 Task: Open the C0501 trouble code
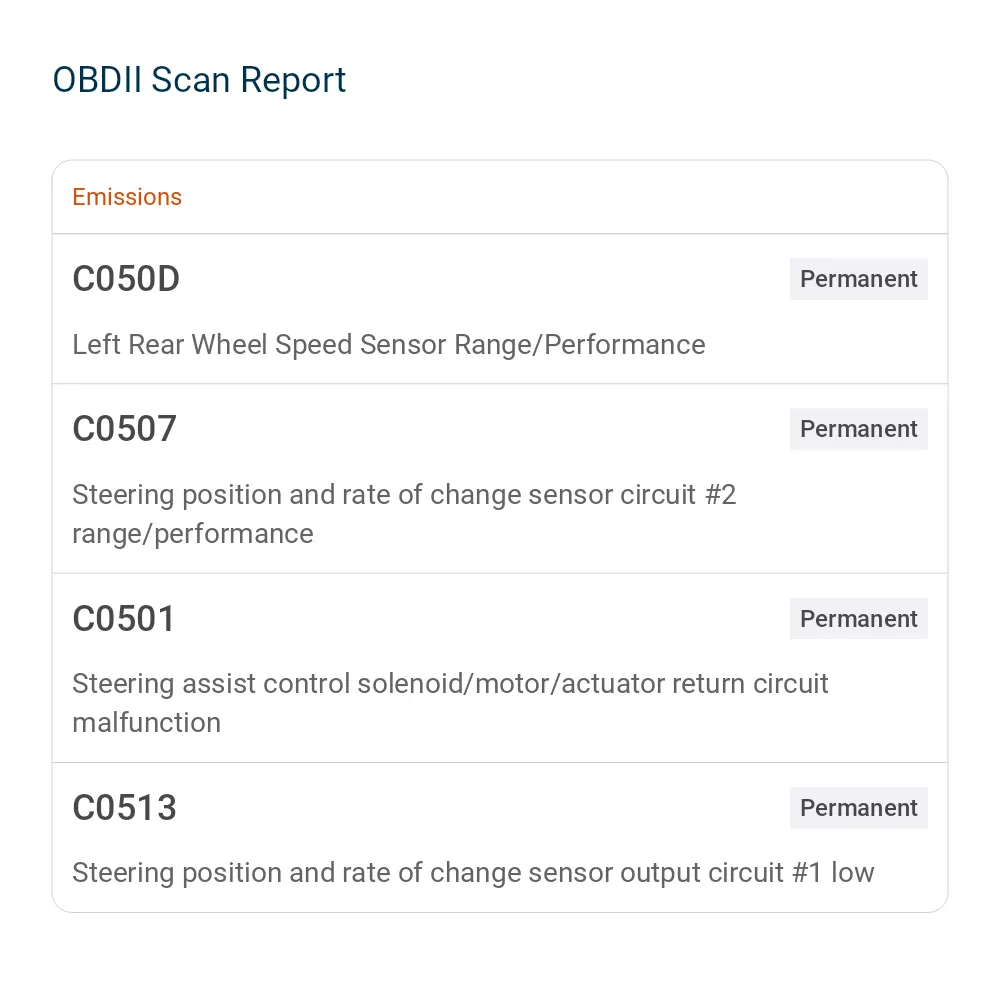click(x=124, y=619)
